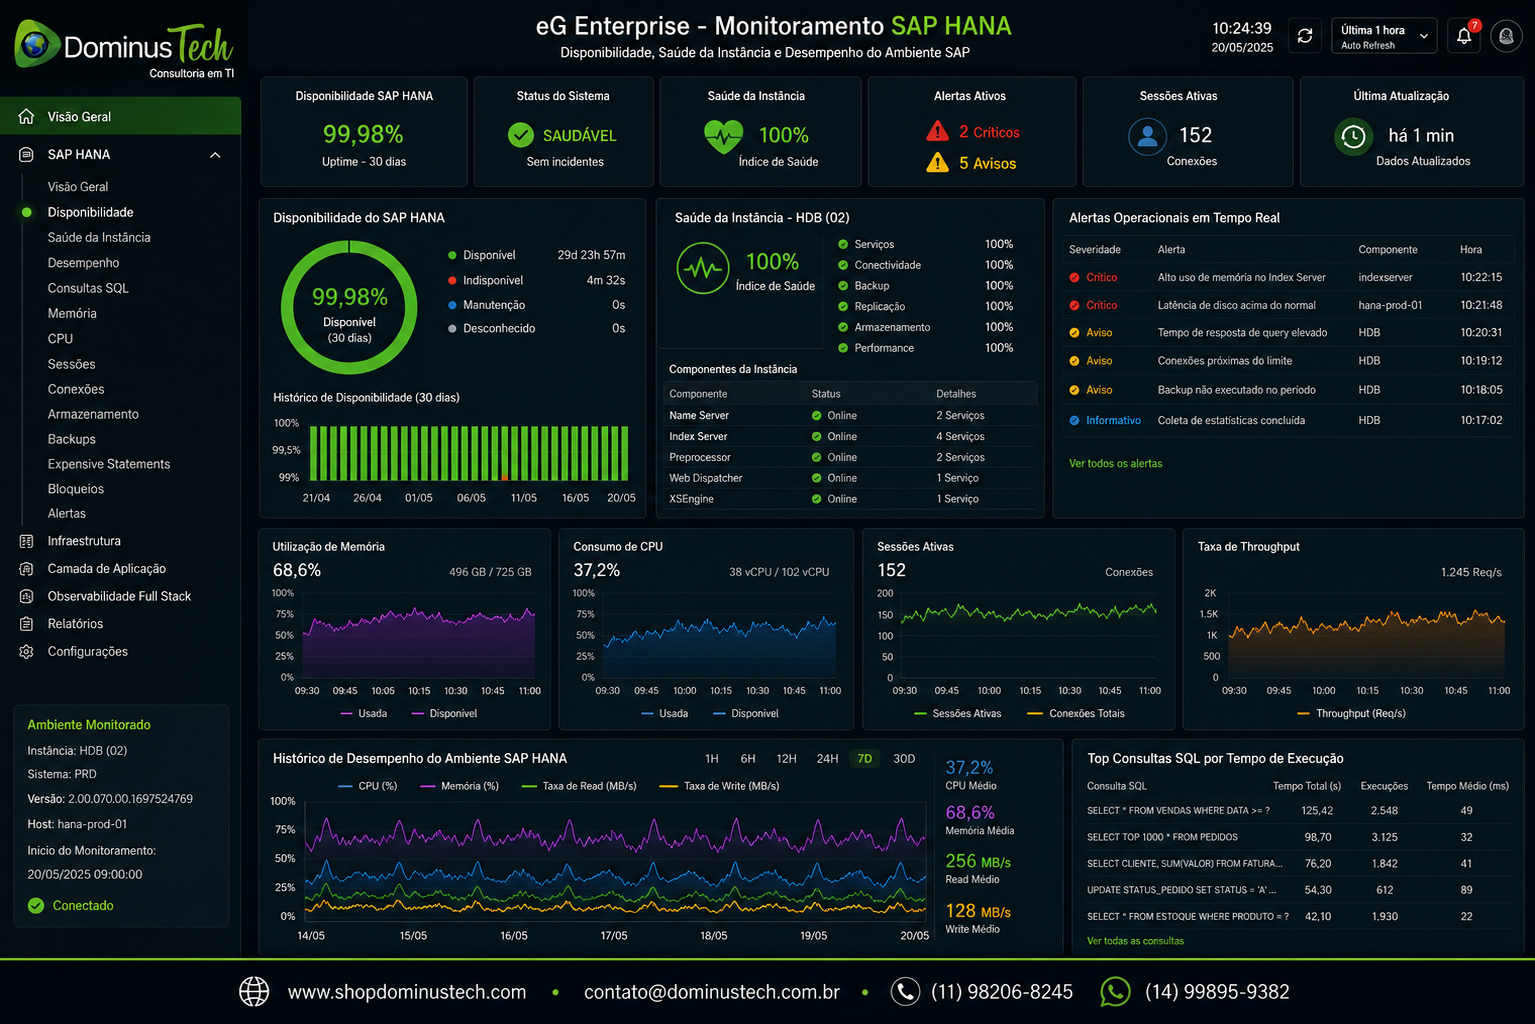Toggle Disponível legend in Consumo de CPU chart

click(x=746, y=713)
